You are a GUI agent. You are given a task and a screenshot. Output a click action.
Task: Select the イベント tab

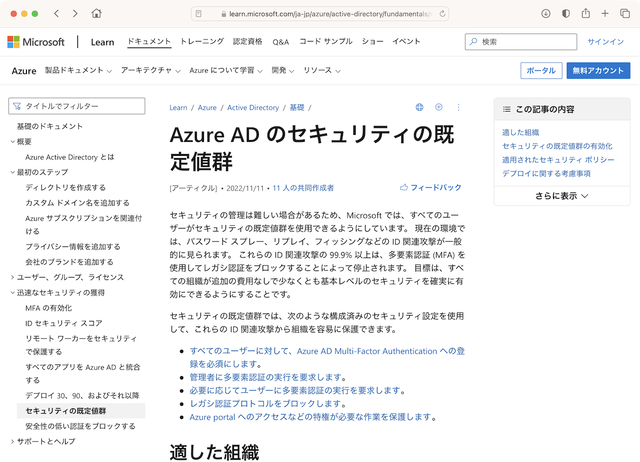(407, 42)
